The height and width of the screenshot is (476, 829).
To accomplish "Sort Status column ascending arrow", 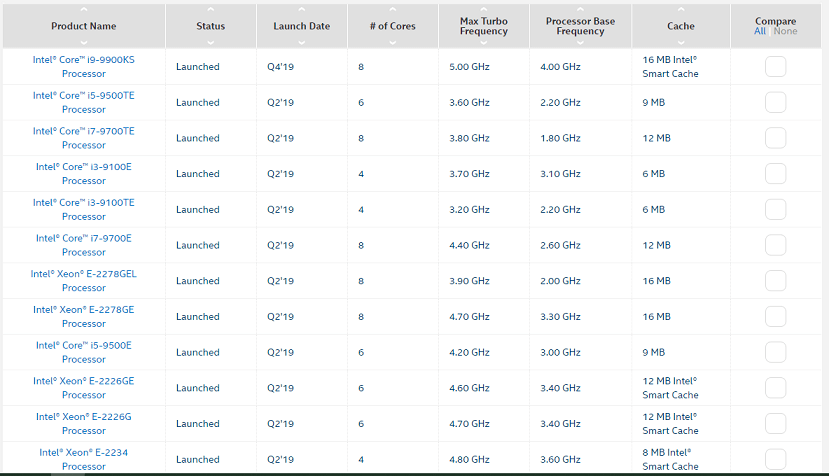I will [210, 10].
